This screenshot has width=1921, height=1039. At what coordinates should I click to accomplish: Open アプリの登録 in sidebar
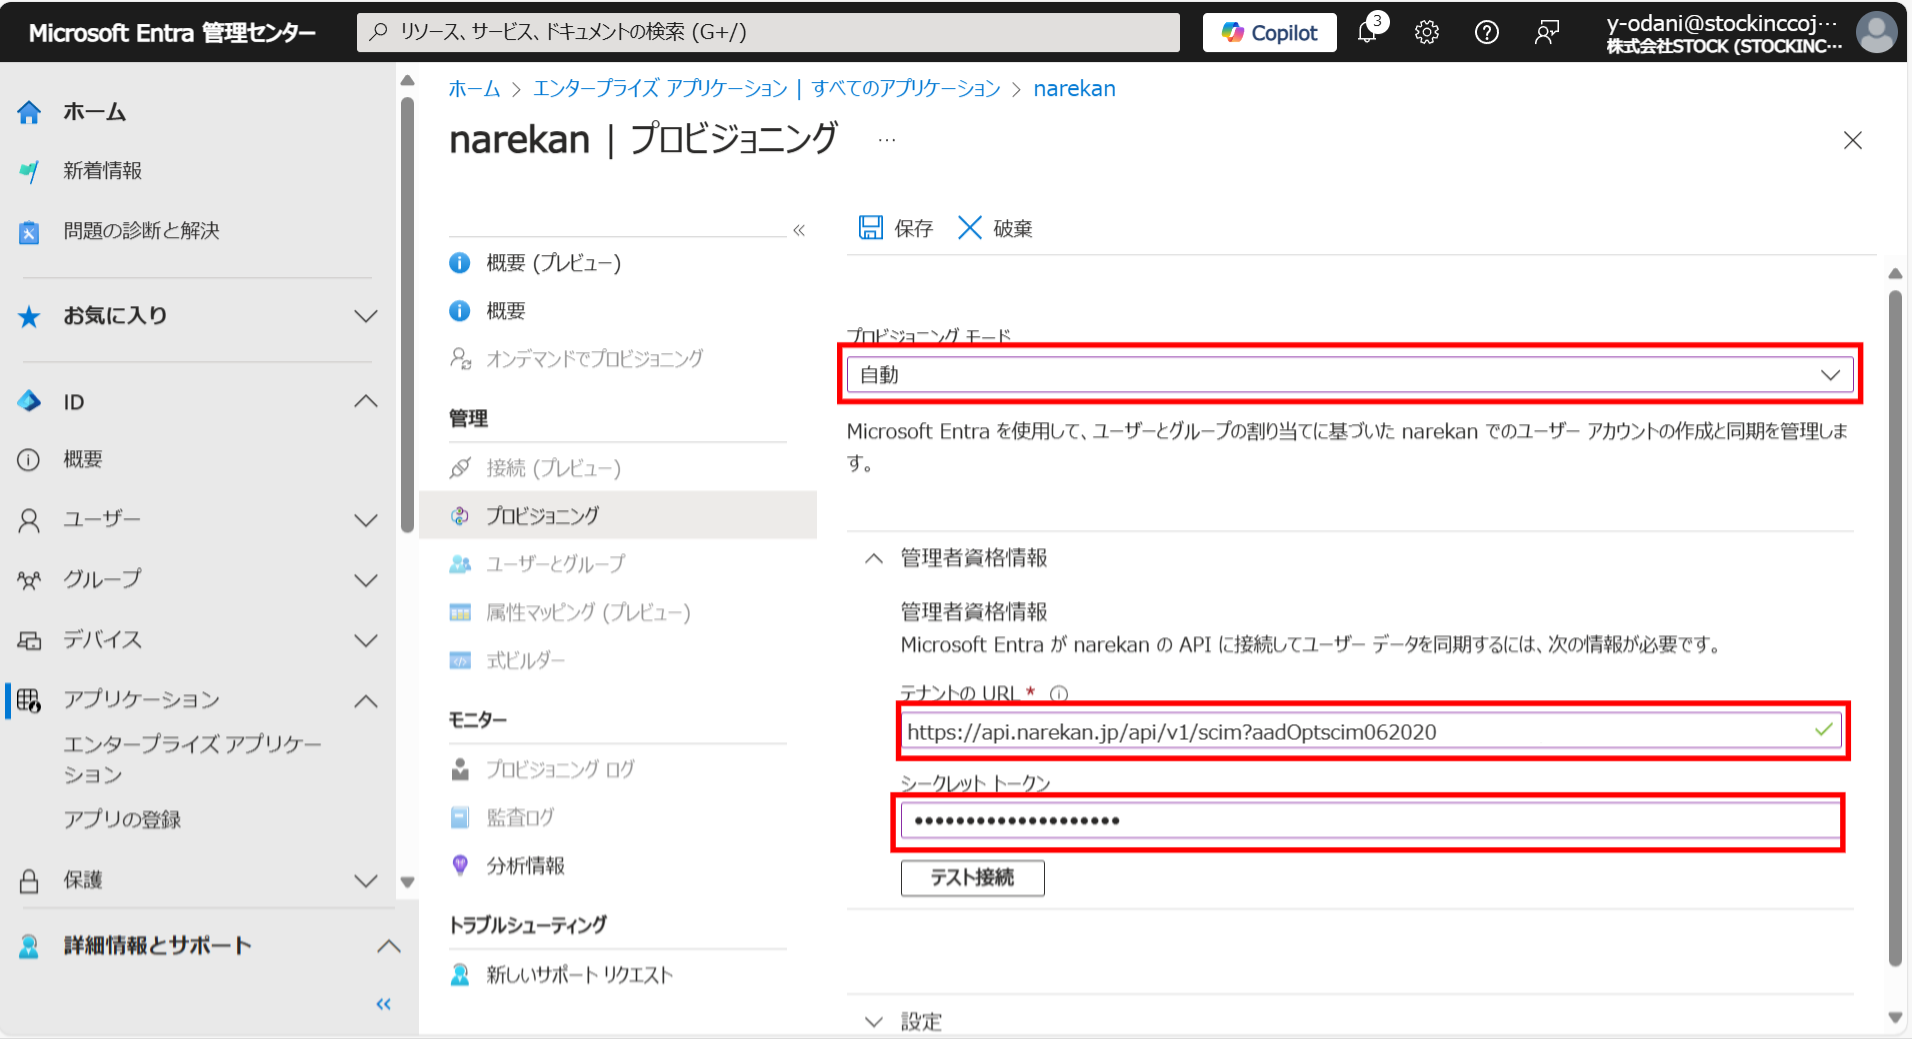coord(122,820)
